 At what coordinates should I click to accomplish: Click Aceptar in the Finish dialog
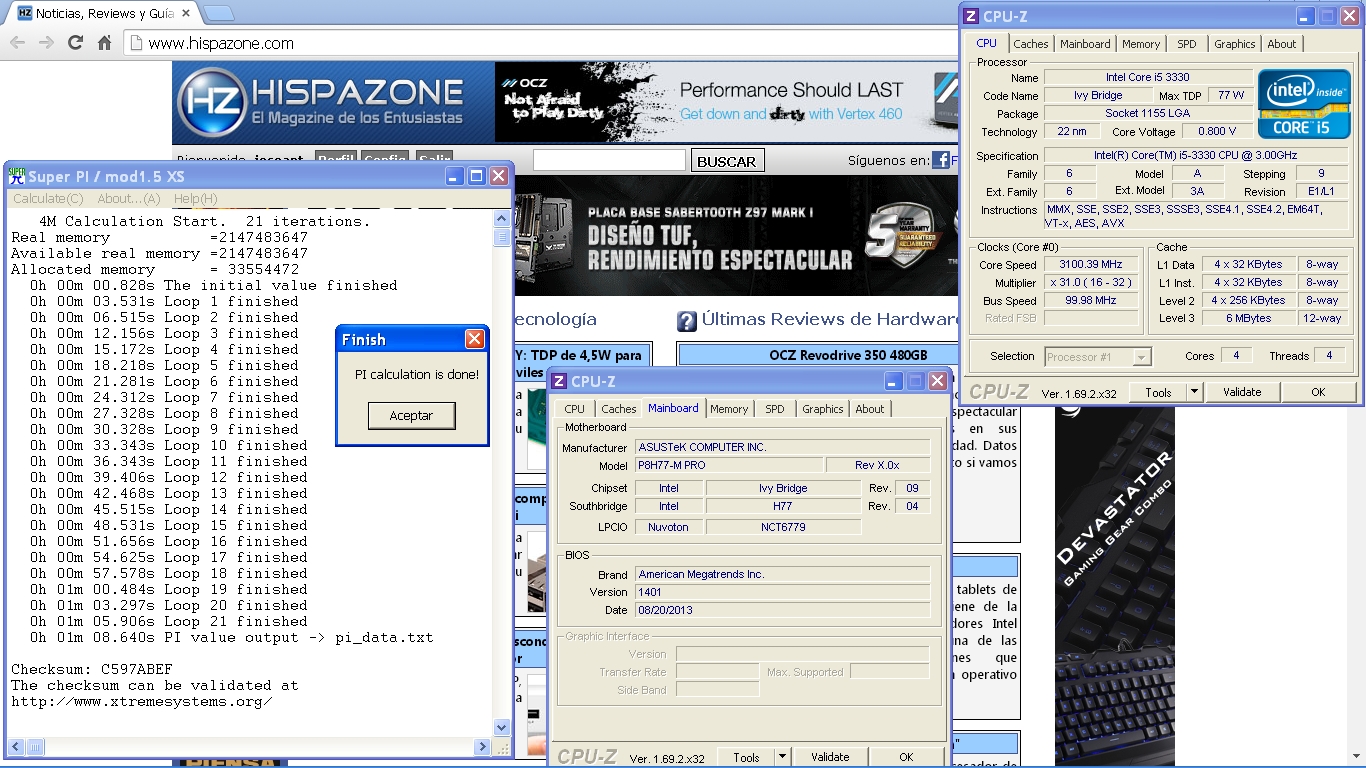coord(411,416)
